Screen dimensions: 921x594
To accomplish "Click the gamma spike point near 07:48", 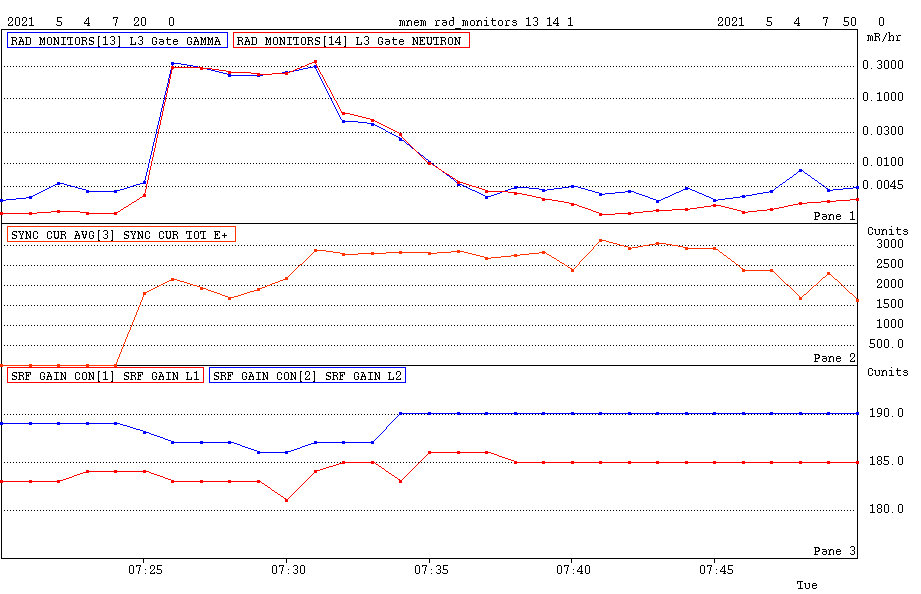I will pos(801,170).
